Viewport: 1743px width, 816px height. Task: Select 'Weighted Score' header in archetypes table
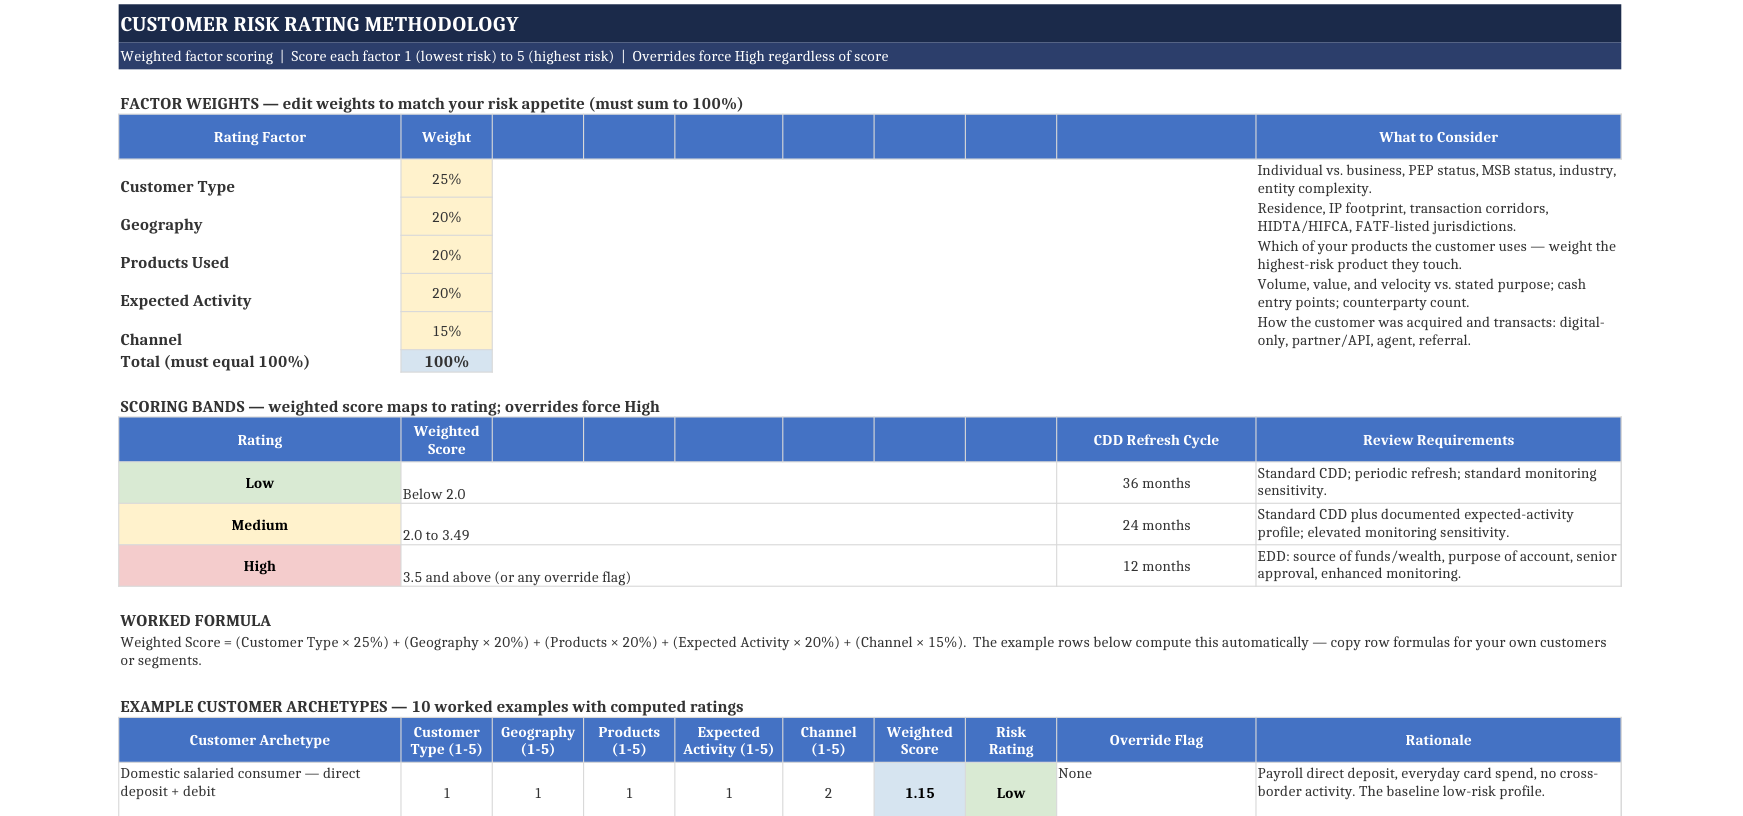click(920, 740)
